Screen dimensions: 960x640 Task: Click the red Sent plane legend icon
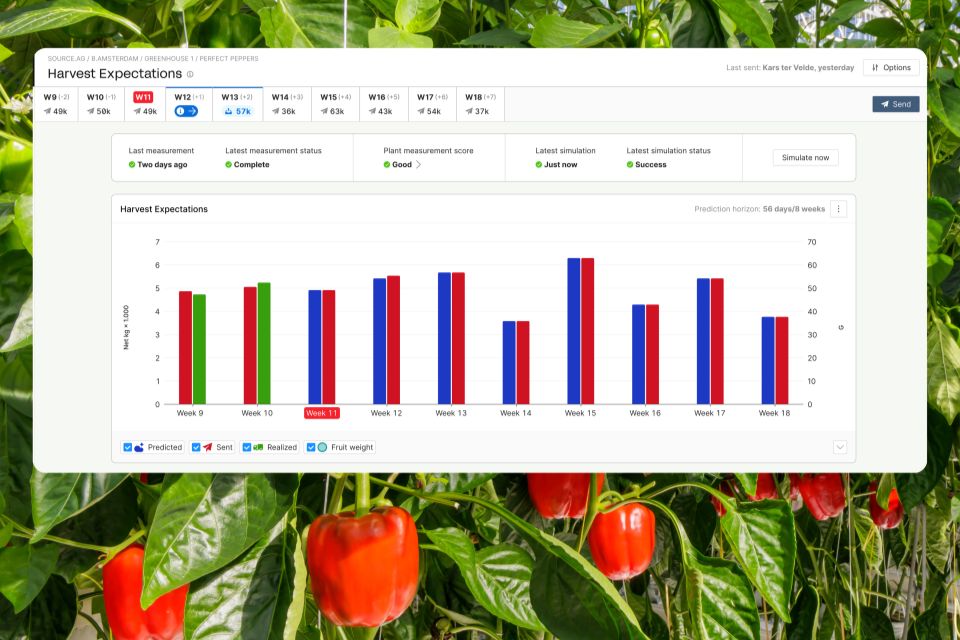click(x=208, y=447)
